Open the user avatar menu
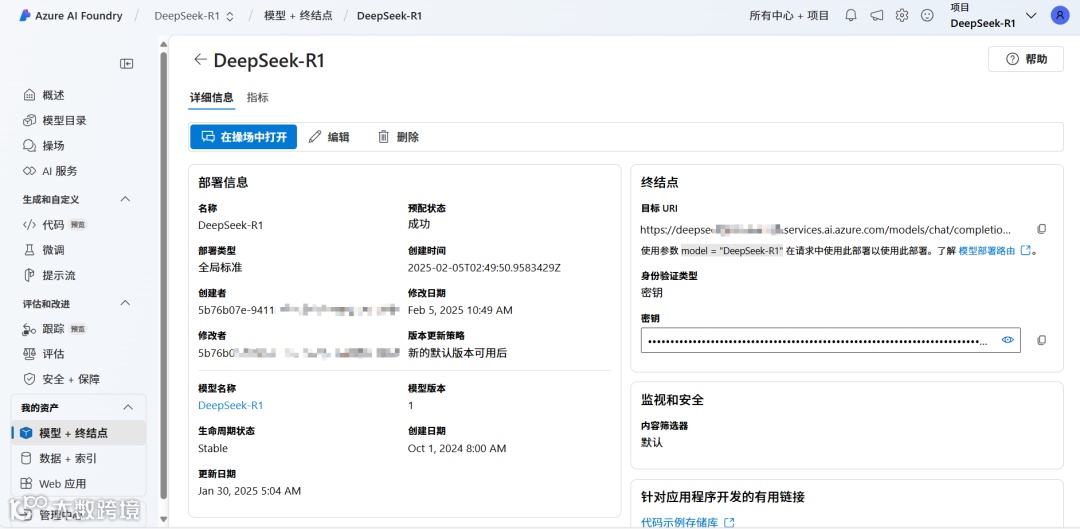 [x=1059, y=15]
